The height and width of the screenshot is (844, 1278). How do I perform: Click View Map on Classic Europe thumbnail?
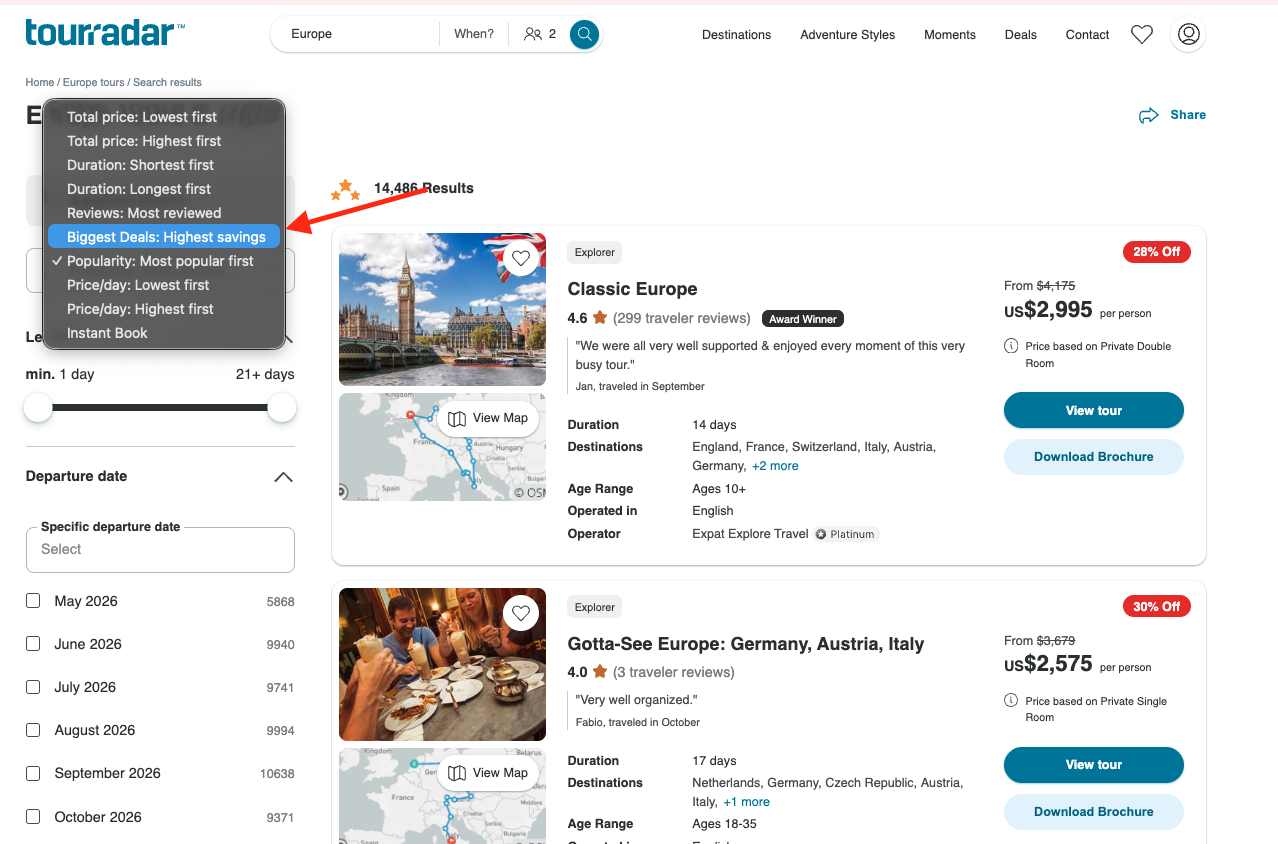(x=487, y=418)
